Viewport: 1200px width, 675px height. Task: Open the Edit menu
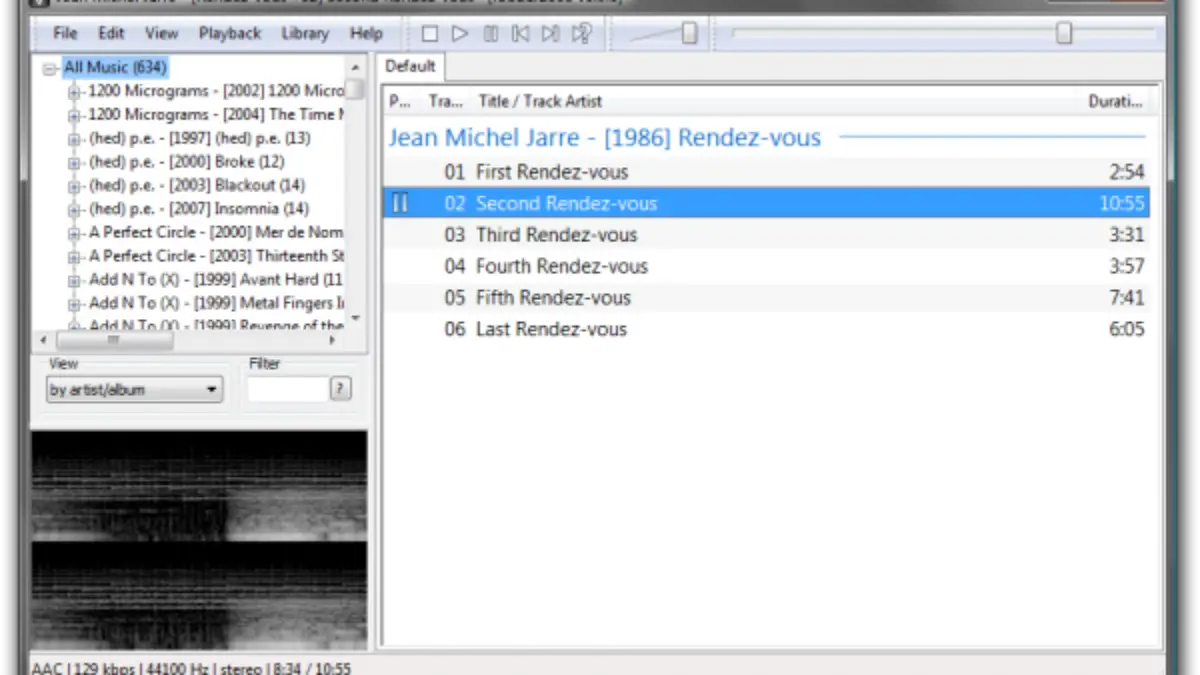click(111, 33)
